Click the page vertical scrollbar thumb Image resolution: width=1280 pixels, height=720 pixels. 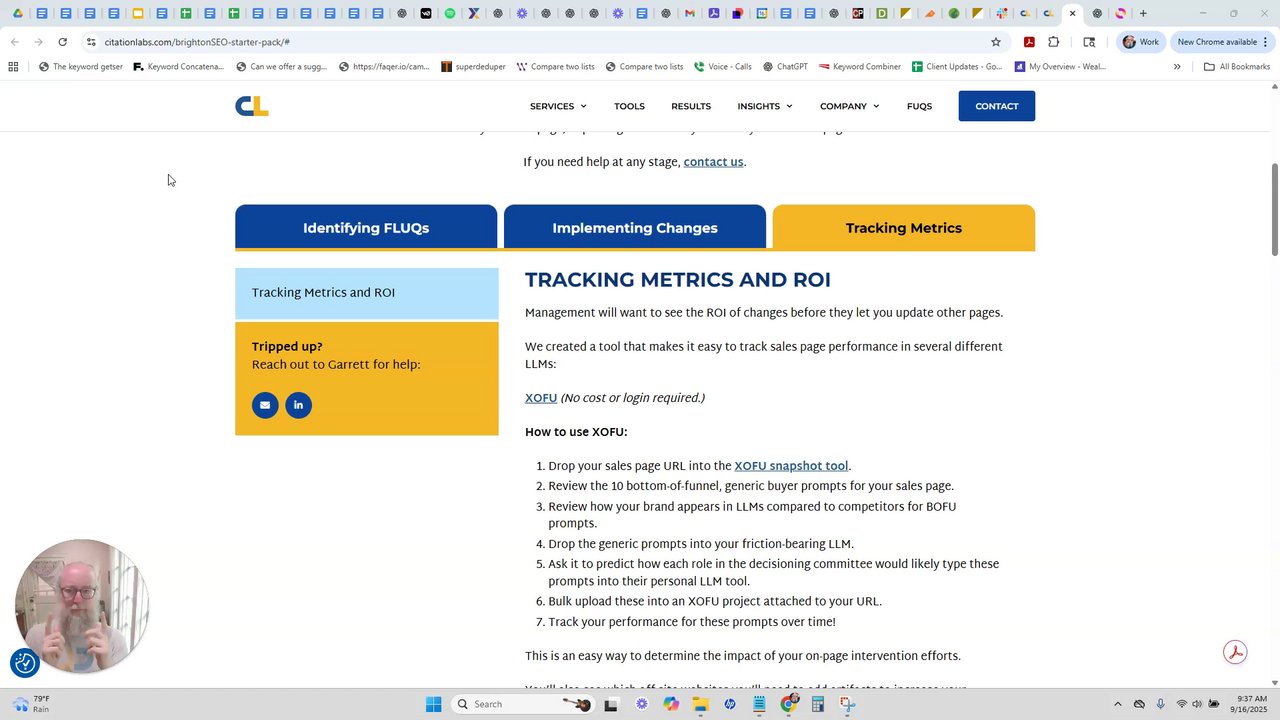point(1274,208)
